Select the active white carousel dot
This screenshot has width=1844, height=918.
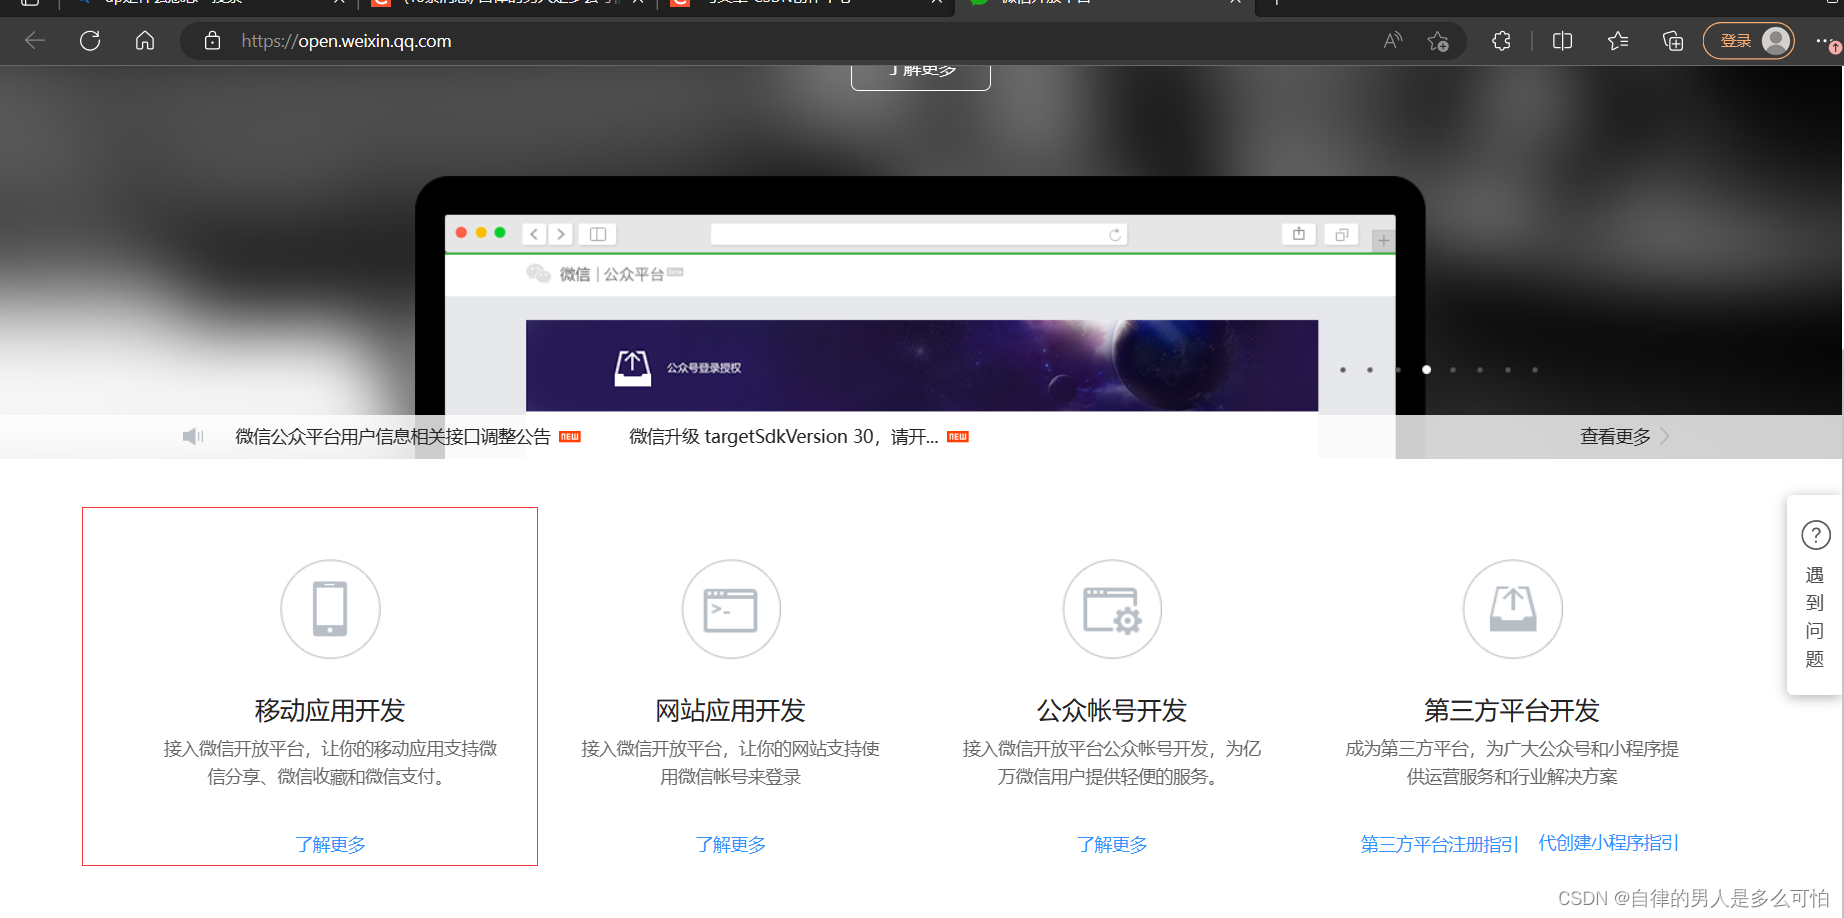[x=1426, y=370]
